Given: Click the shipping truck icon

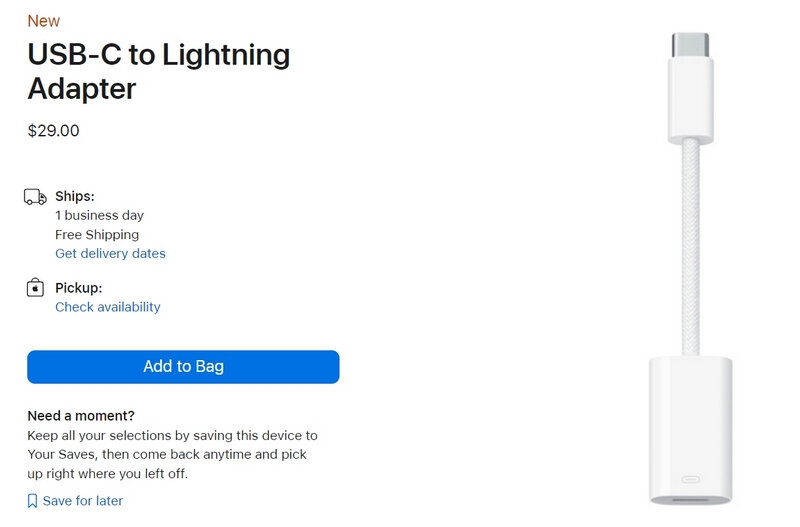Looking at the screenshot, I should click(x=35, y=196).
